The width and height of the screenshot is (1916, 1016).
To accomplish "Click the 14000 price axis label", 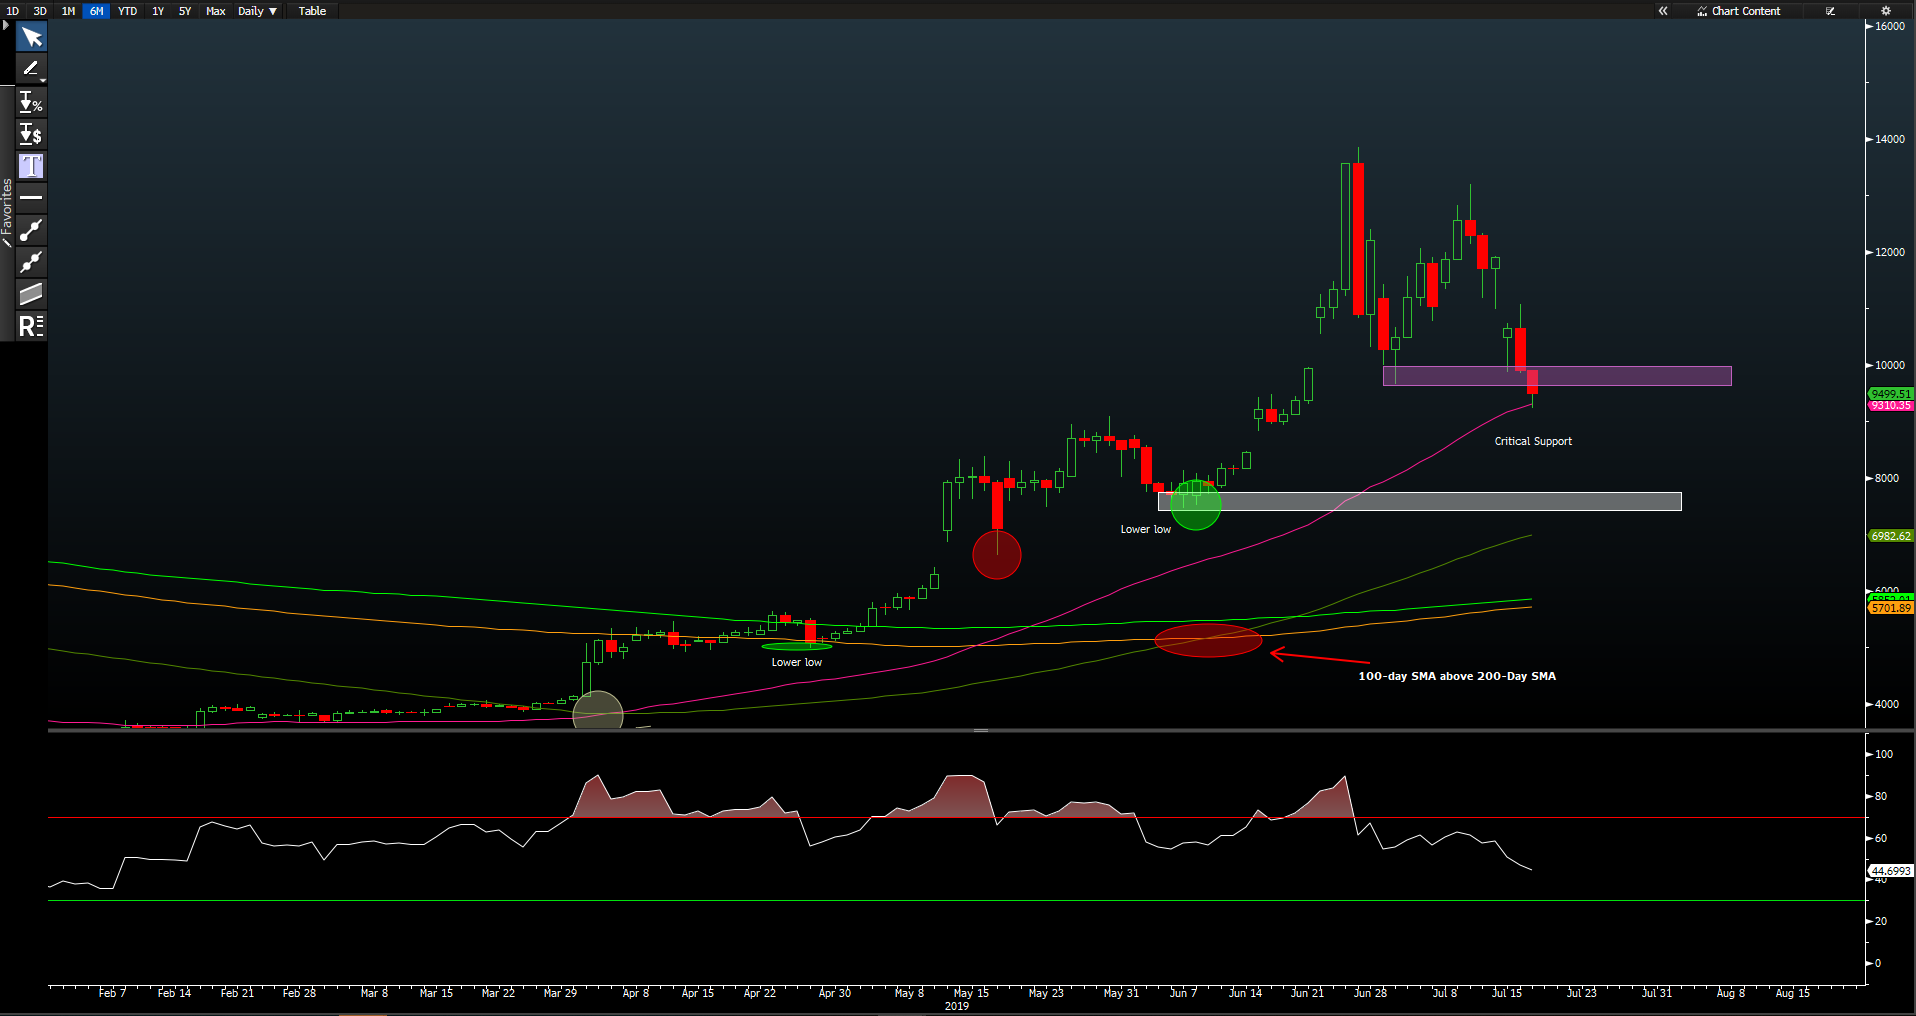I will click(x=1890, y=139).
